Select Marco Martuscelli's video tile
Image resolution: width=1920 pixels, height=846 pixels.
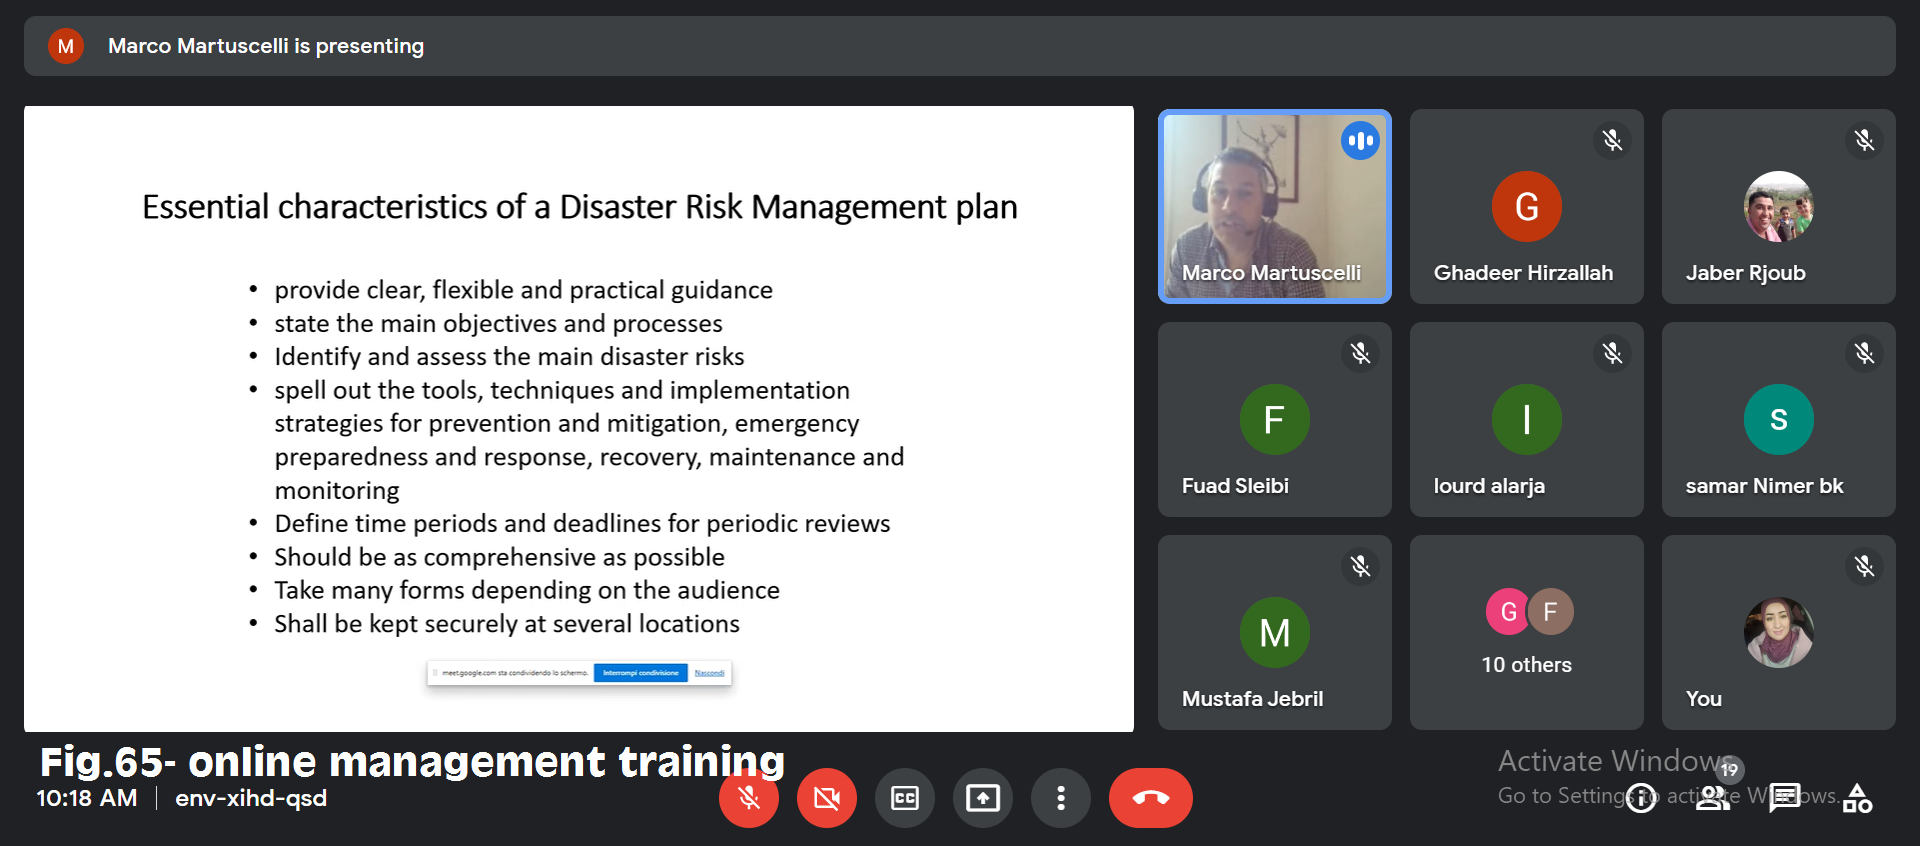click(x=1274, y=206)
